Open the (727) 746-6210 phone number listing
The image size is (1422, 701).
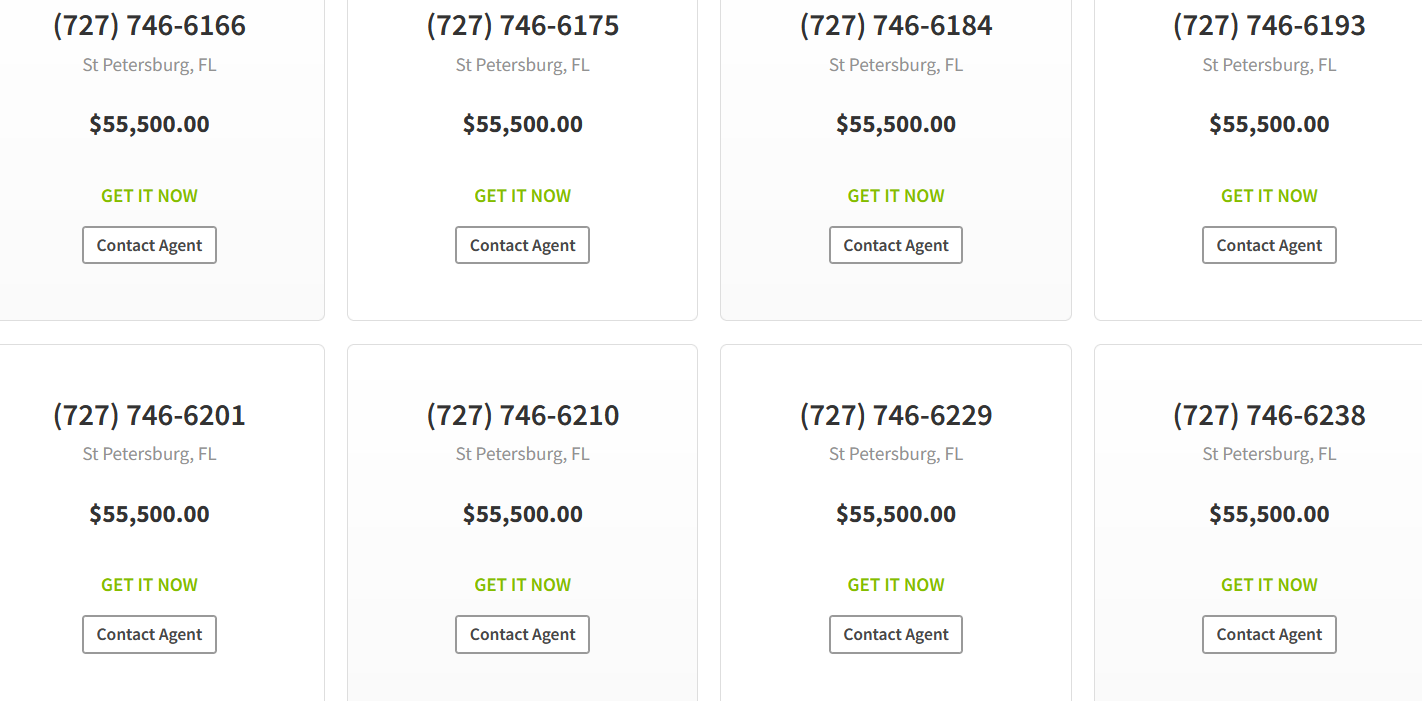[522, 415]
